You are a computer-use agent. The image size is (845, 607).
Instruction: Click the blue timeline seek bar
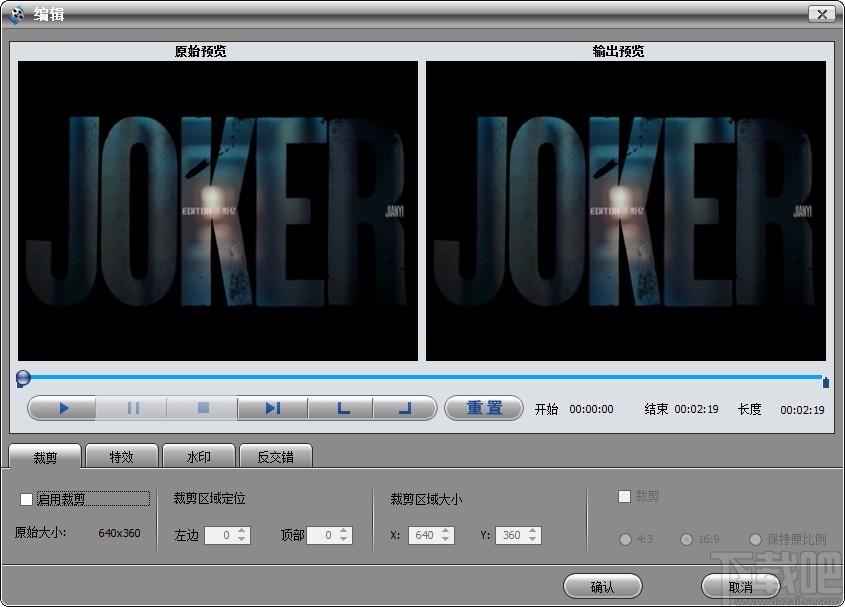coord(426,376)
